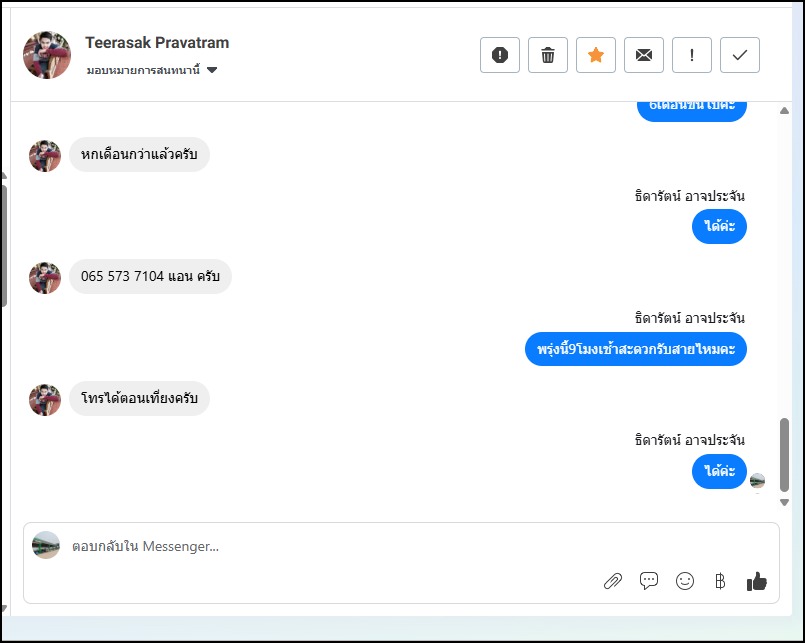Click the spam report icon in header
Image resolution: width=805 pixels, height=643 pixels.
(x=500, y=55)
